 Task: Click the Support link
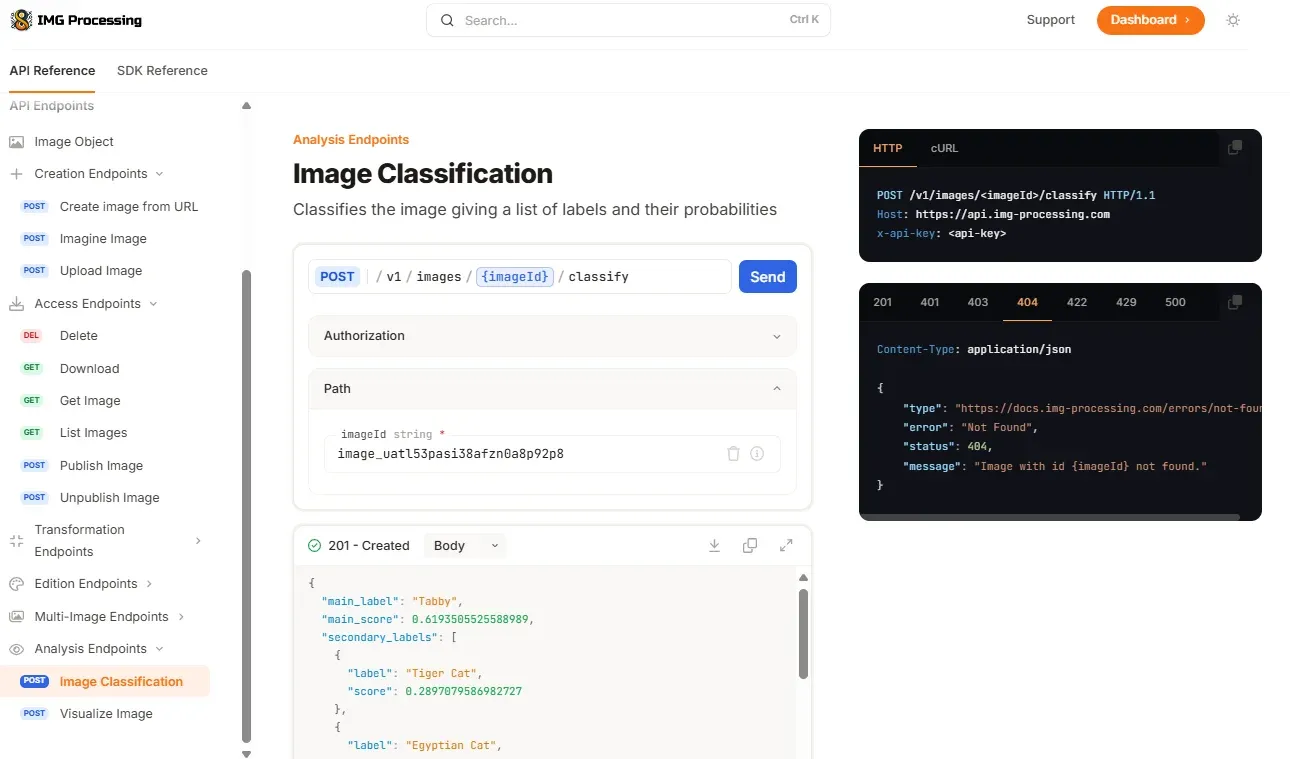(1050, 20)
